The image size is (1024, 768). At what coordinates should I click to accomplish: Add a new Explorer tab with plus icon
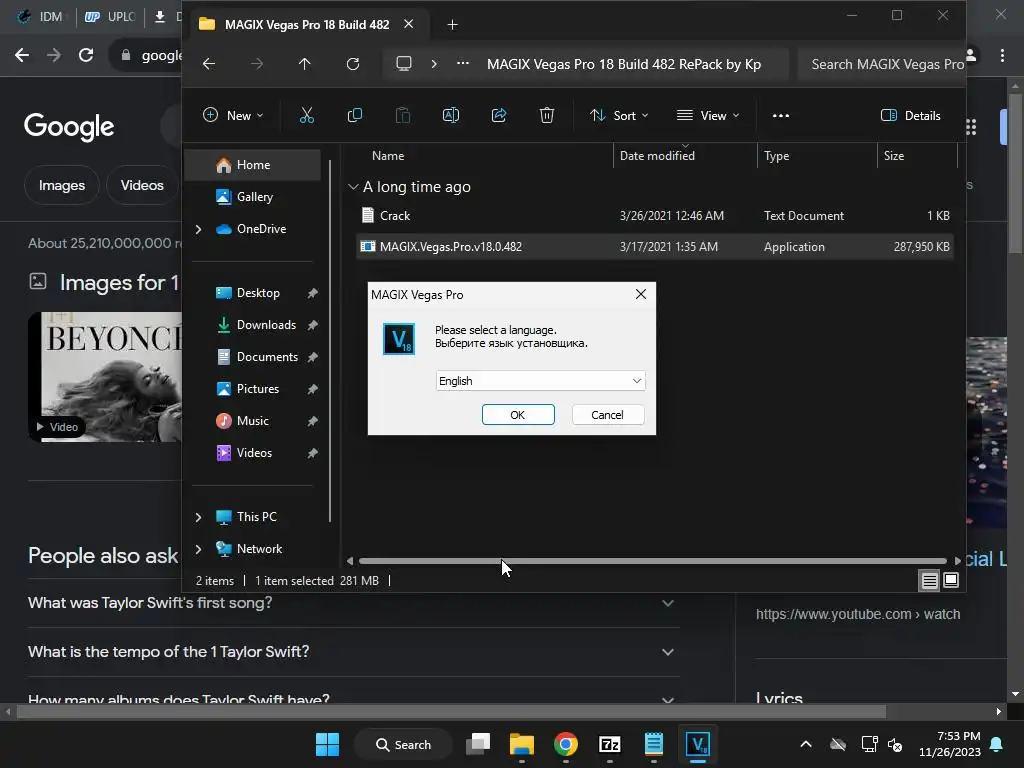(x=452, y=25)
